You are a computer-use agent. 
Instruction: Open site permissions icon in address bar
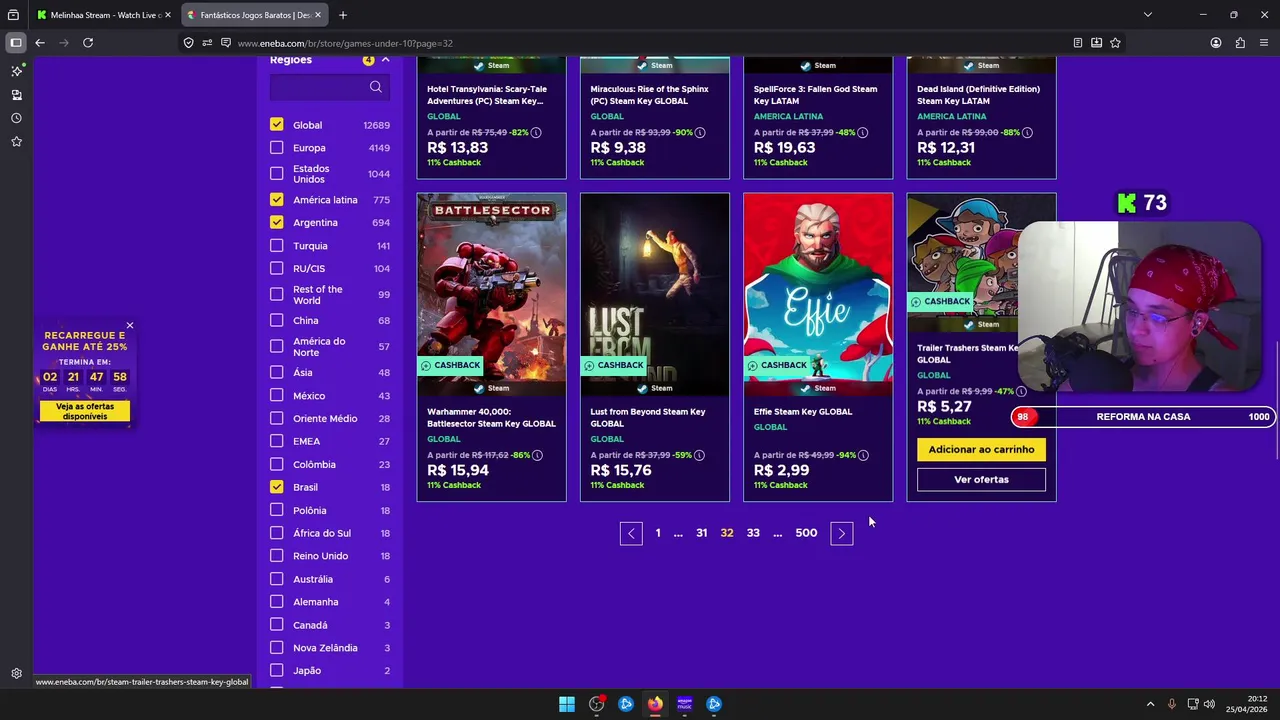[x=207, y=43]
